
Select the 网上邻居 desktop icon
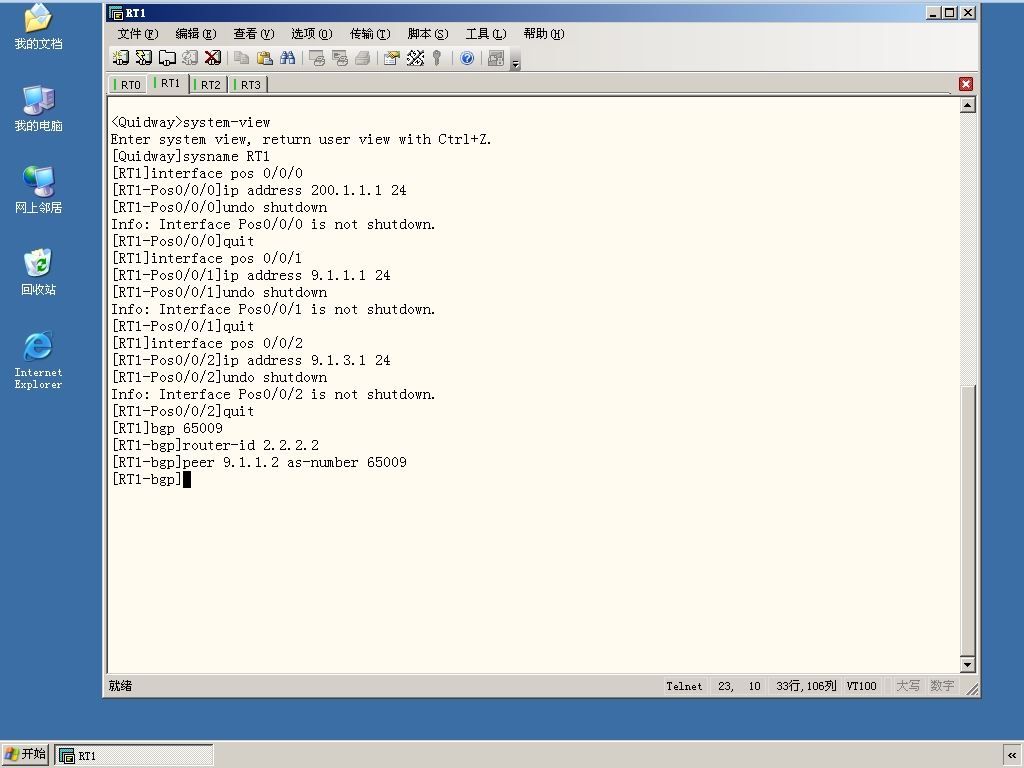tap(39, 190)
